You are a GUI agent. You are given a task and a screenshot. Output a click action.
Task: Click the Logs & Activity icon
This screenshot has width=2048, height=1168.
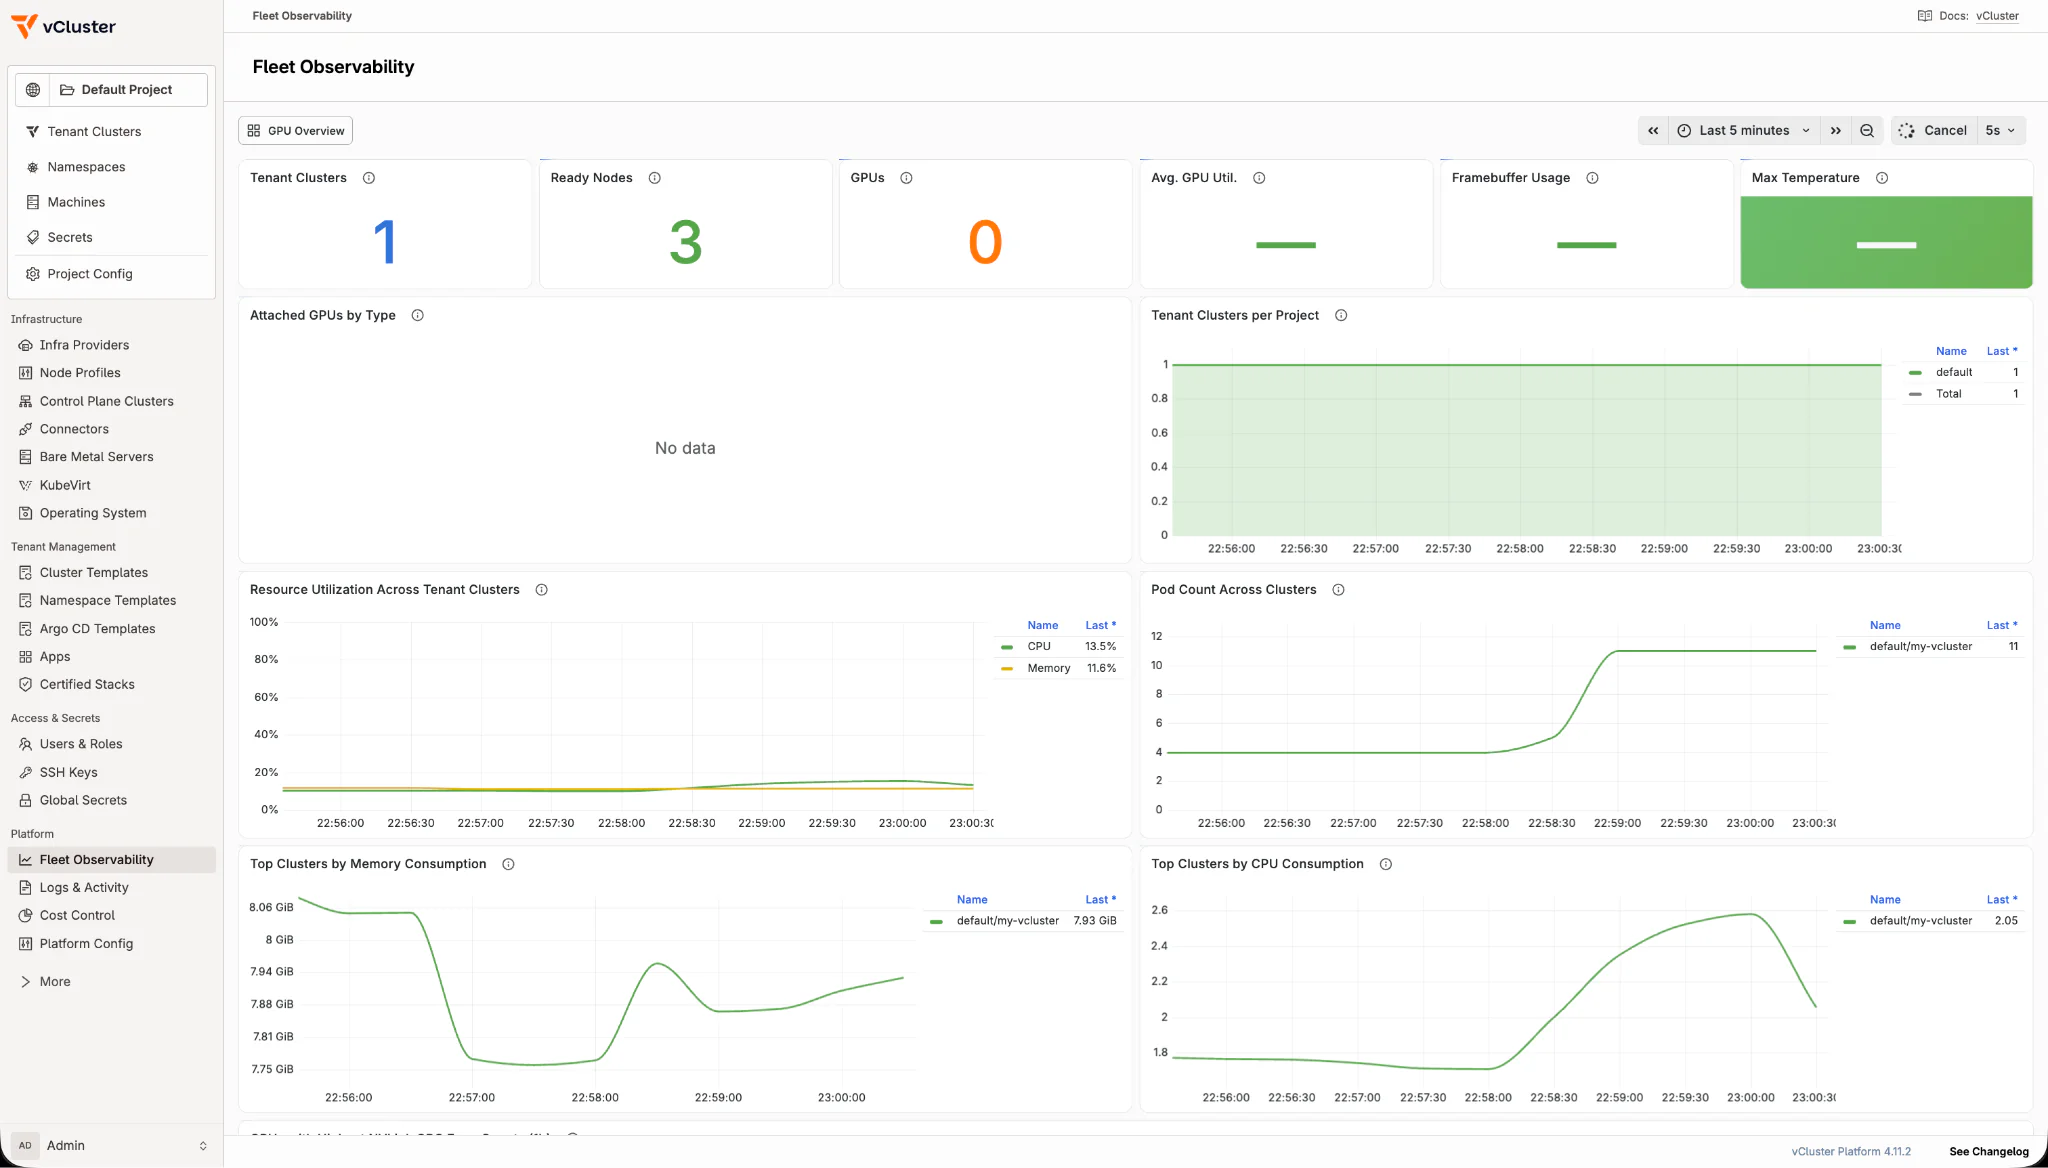click(x=26, y=888)
